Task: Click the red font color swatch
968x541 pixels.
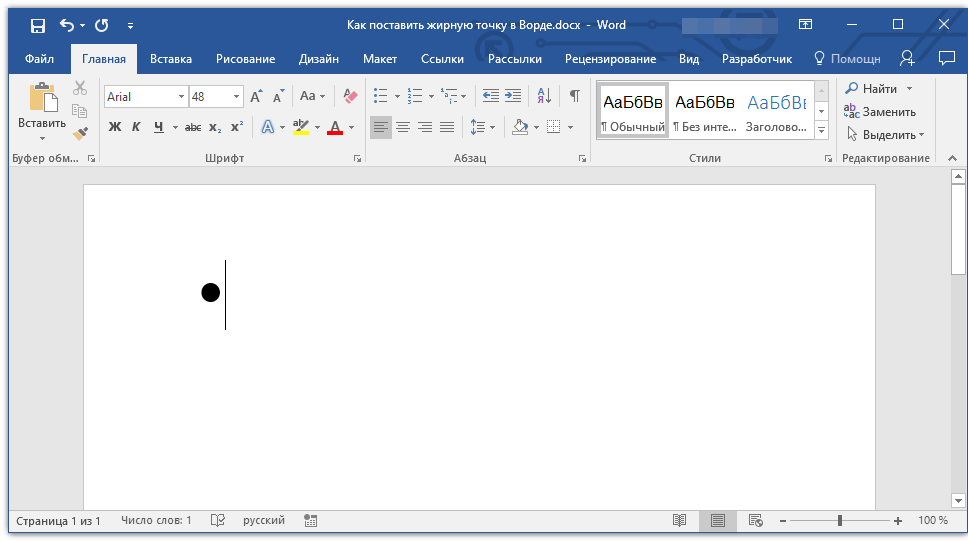Action: coord(335,127)
